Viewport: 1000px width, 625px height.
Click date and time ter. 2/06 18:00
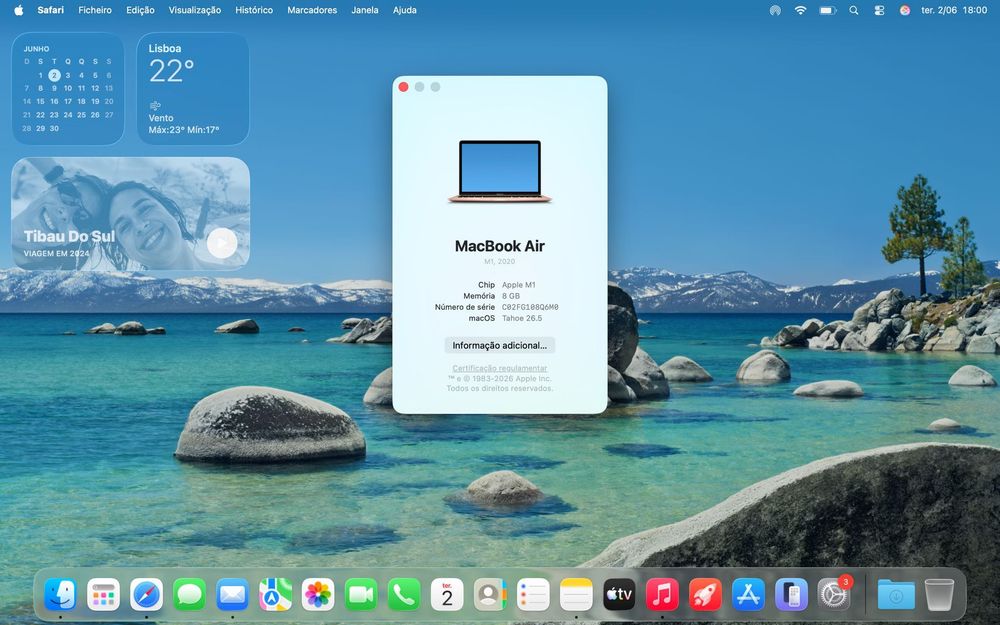coord(954,10)
